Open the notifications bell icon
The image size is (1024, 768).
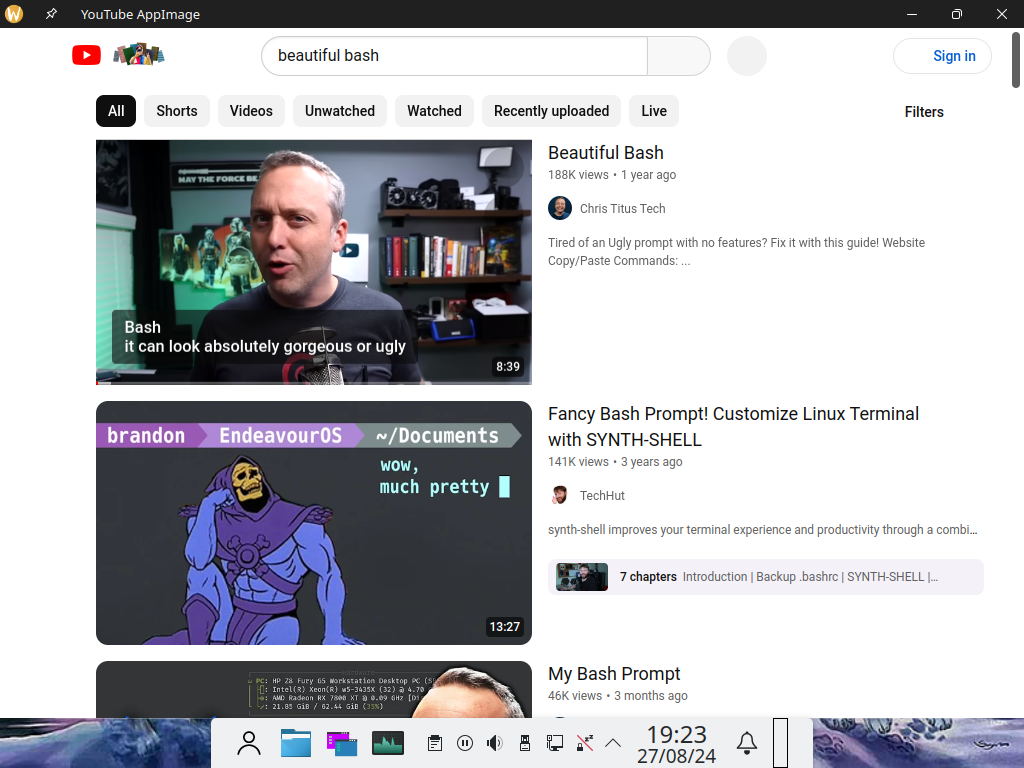[747, 743]
